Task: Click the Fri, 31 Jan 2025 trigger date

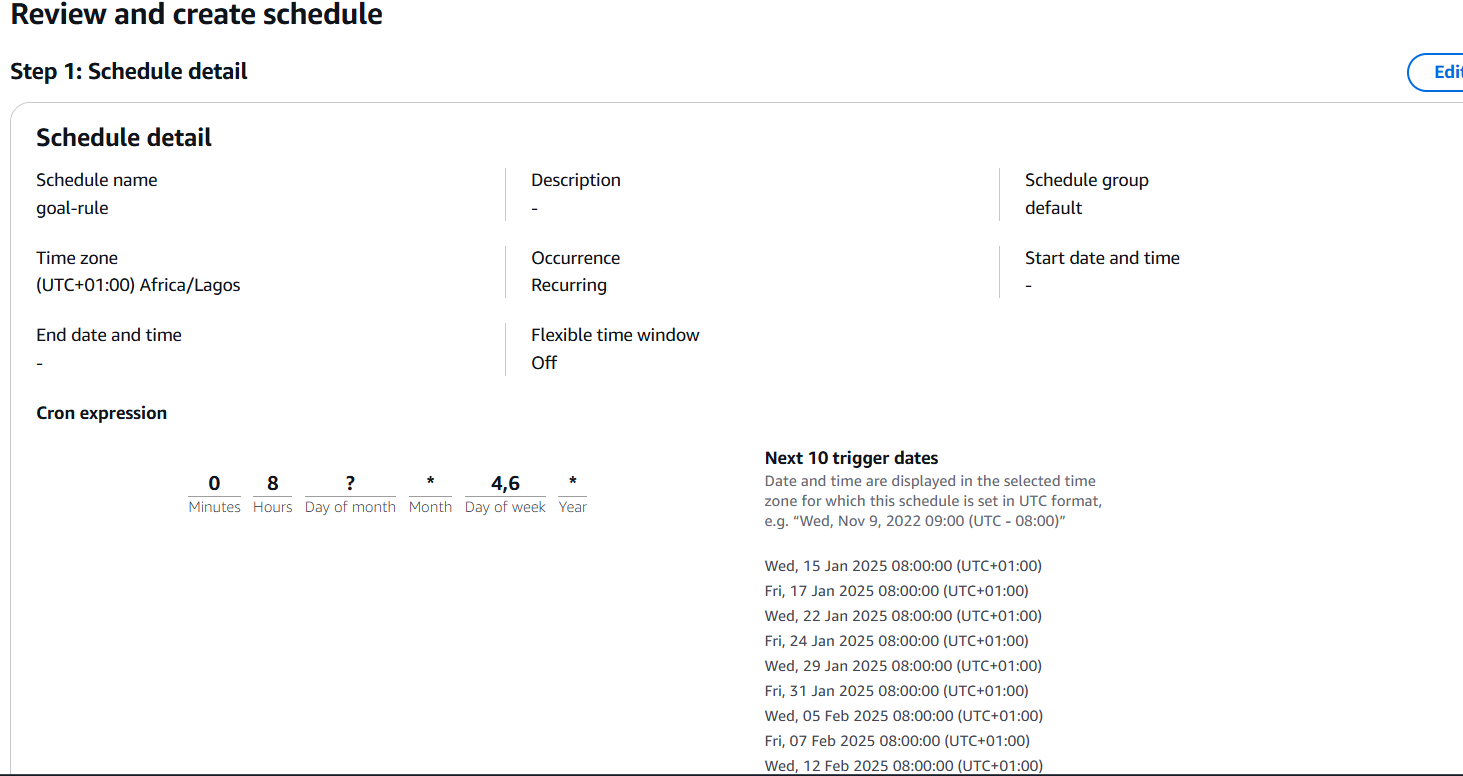Action: coord(897,691)
